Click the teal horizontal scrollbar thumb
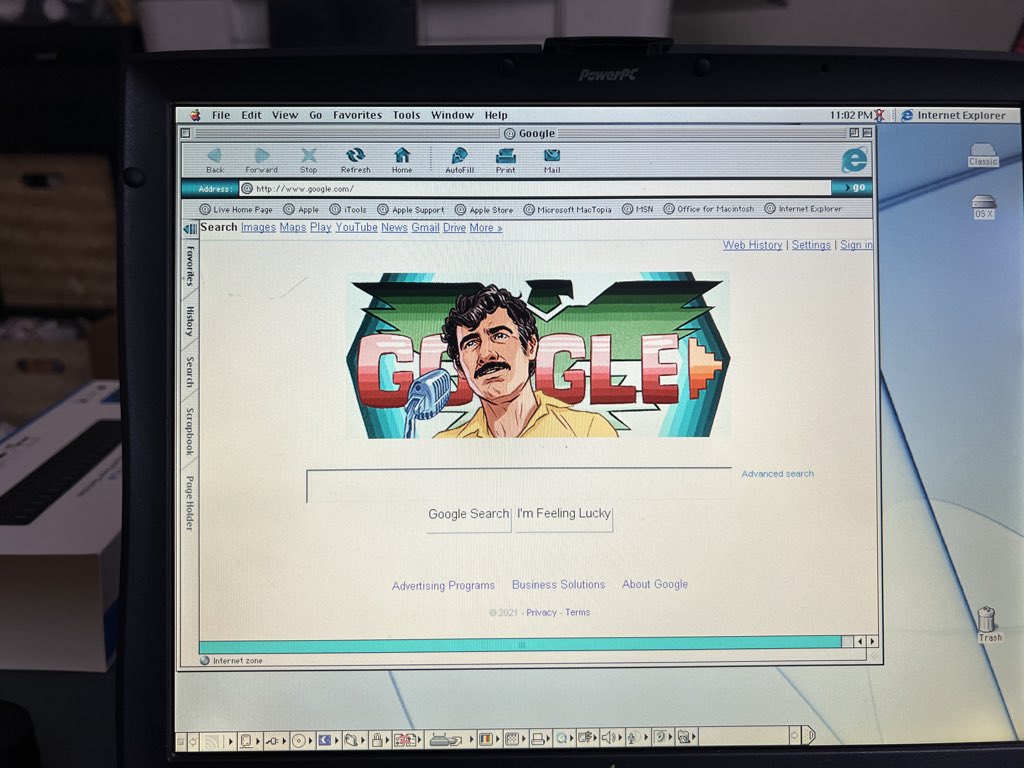The image size is (1024, 768). [x=520, y=643]
